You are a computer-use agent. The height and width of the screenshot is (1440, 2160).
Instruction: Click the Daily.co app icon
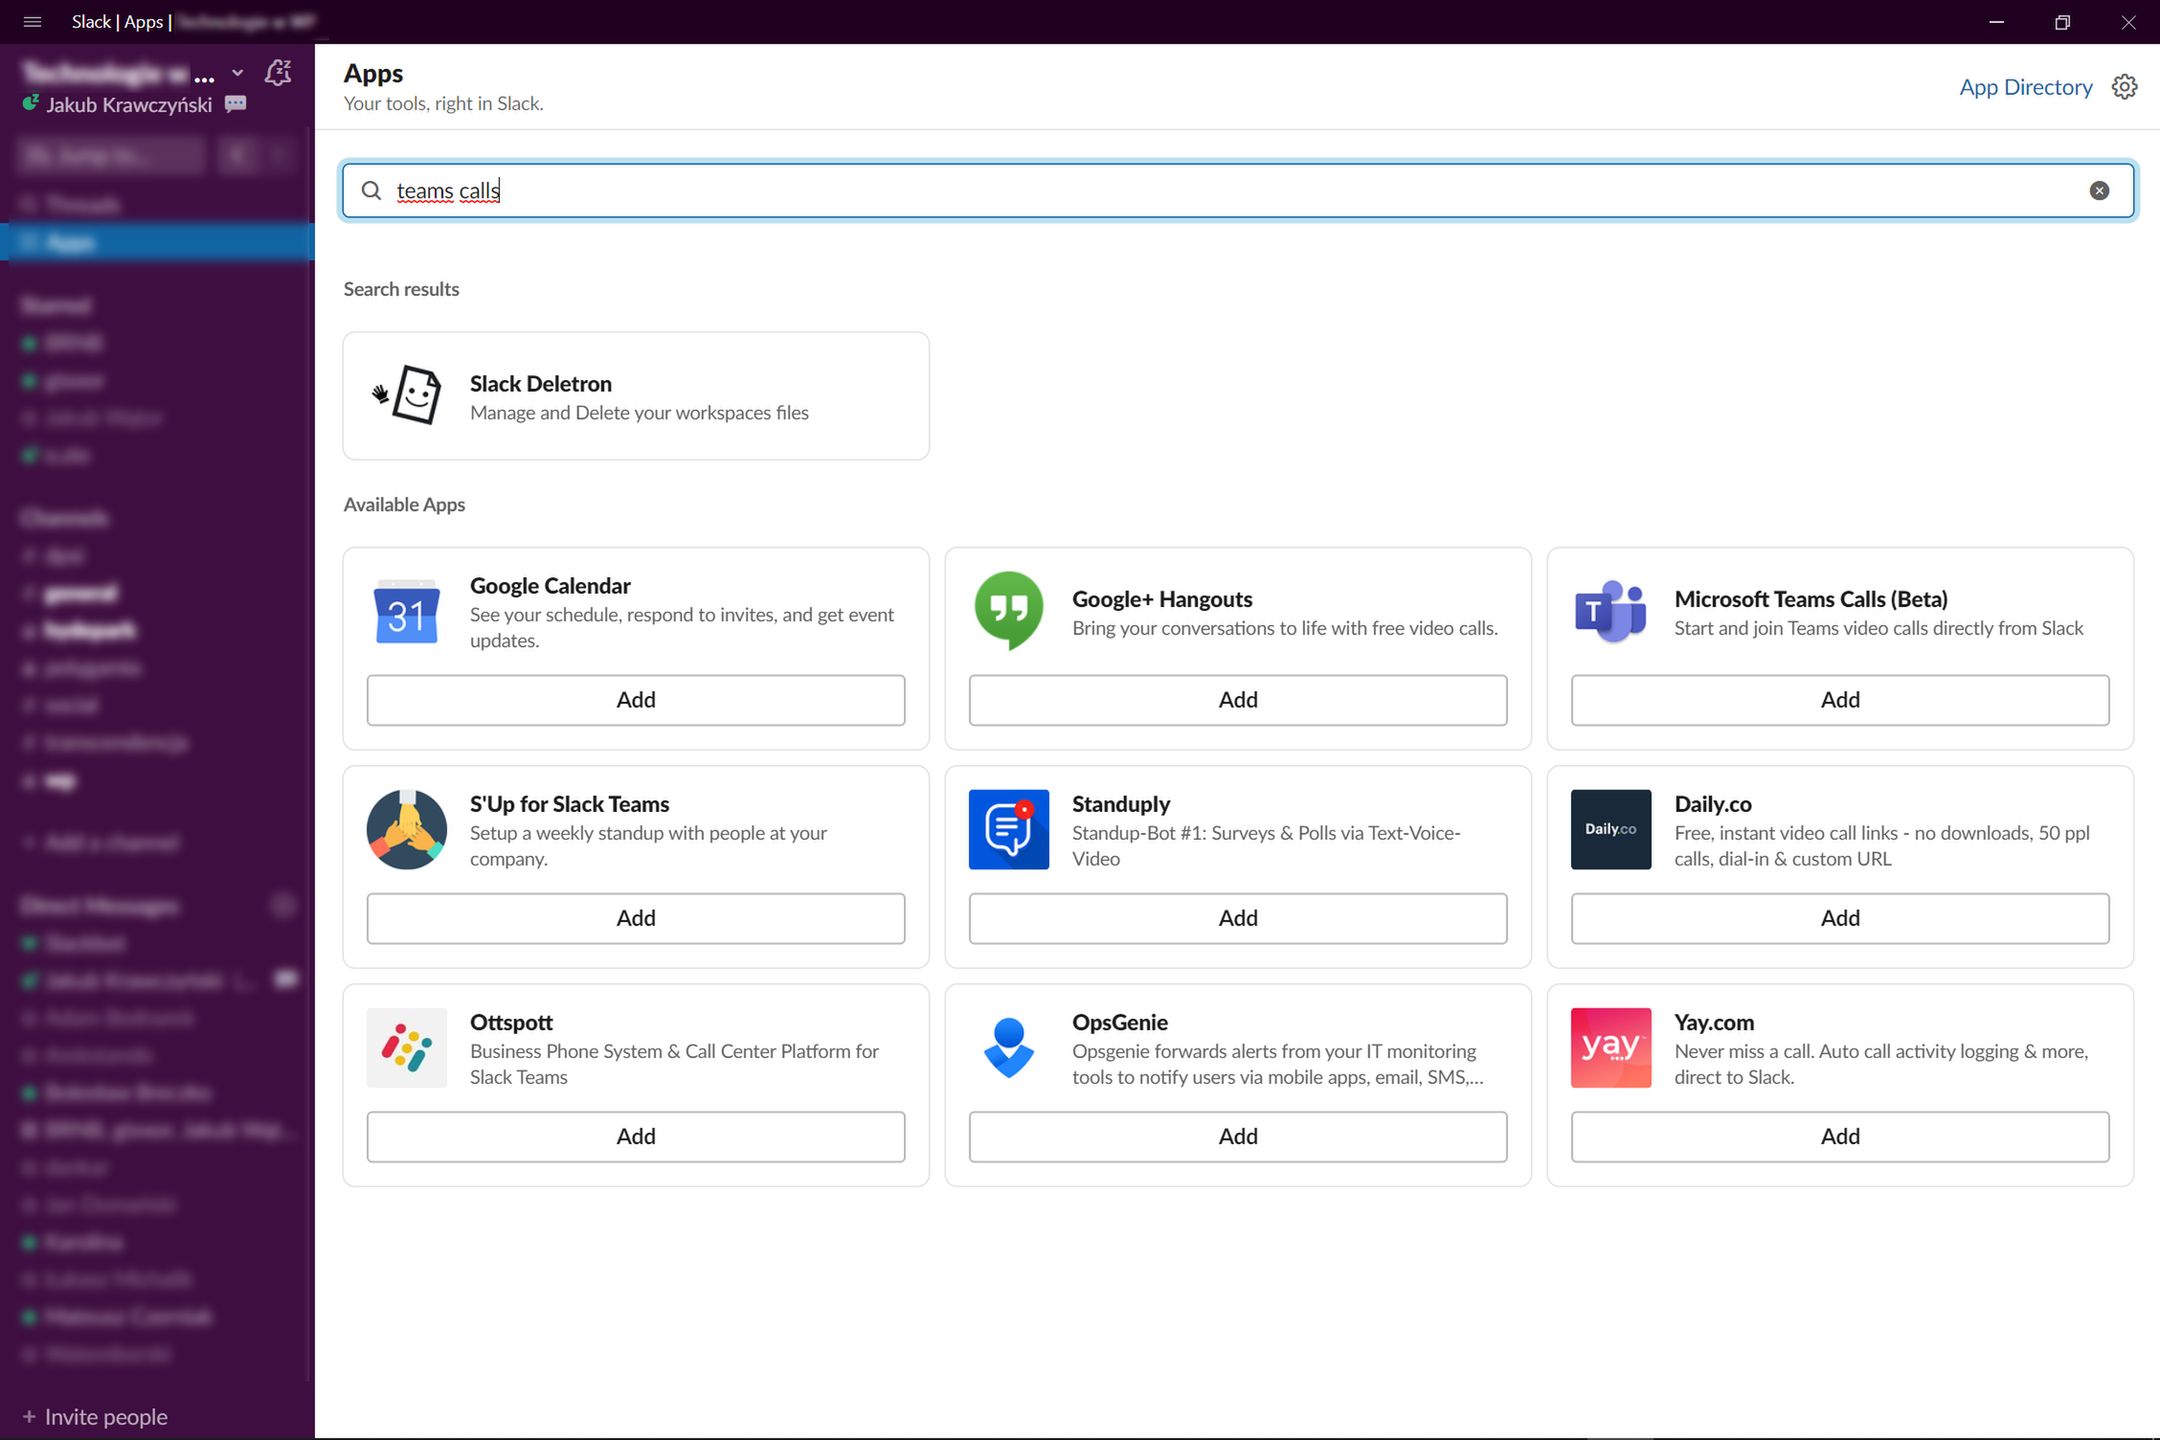(1610, 829)
